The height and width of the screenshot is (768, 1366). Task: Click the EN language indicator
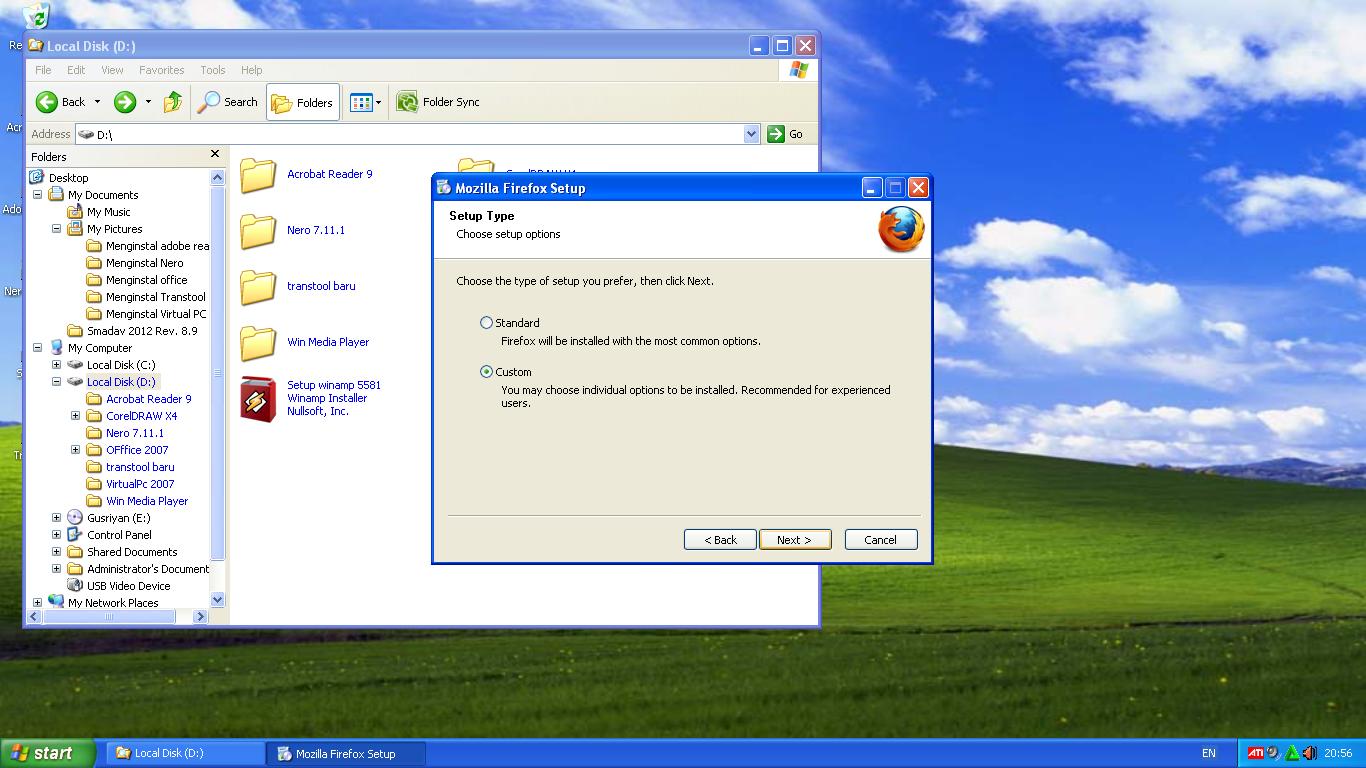pos(1209,754)
